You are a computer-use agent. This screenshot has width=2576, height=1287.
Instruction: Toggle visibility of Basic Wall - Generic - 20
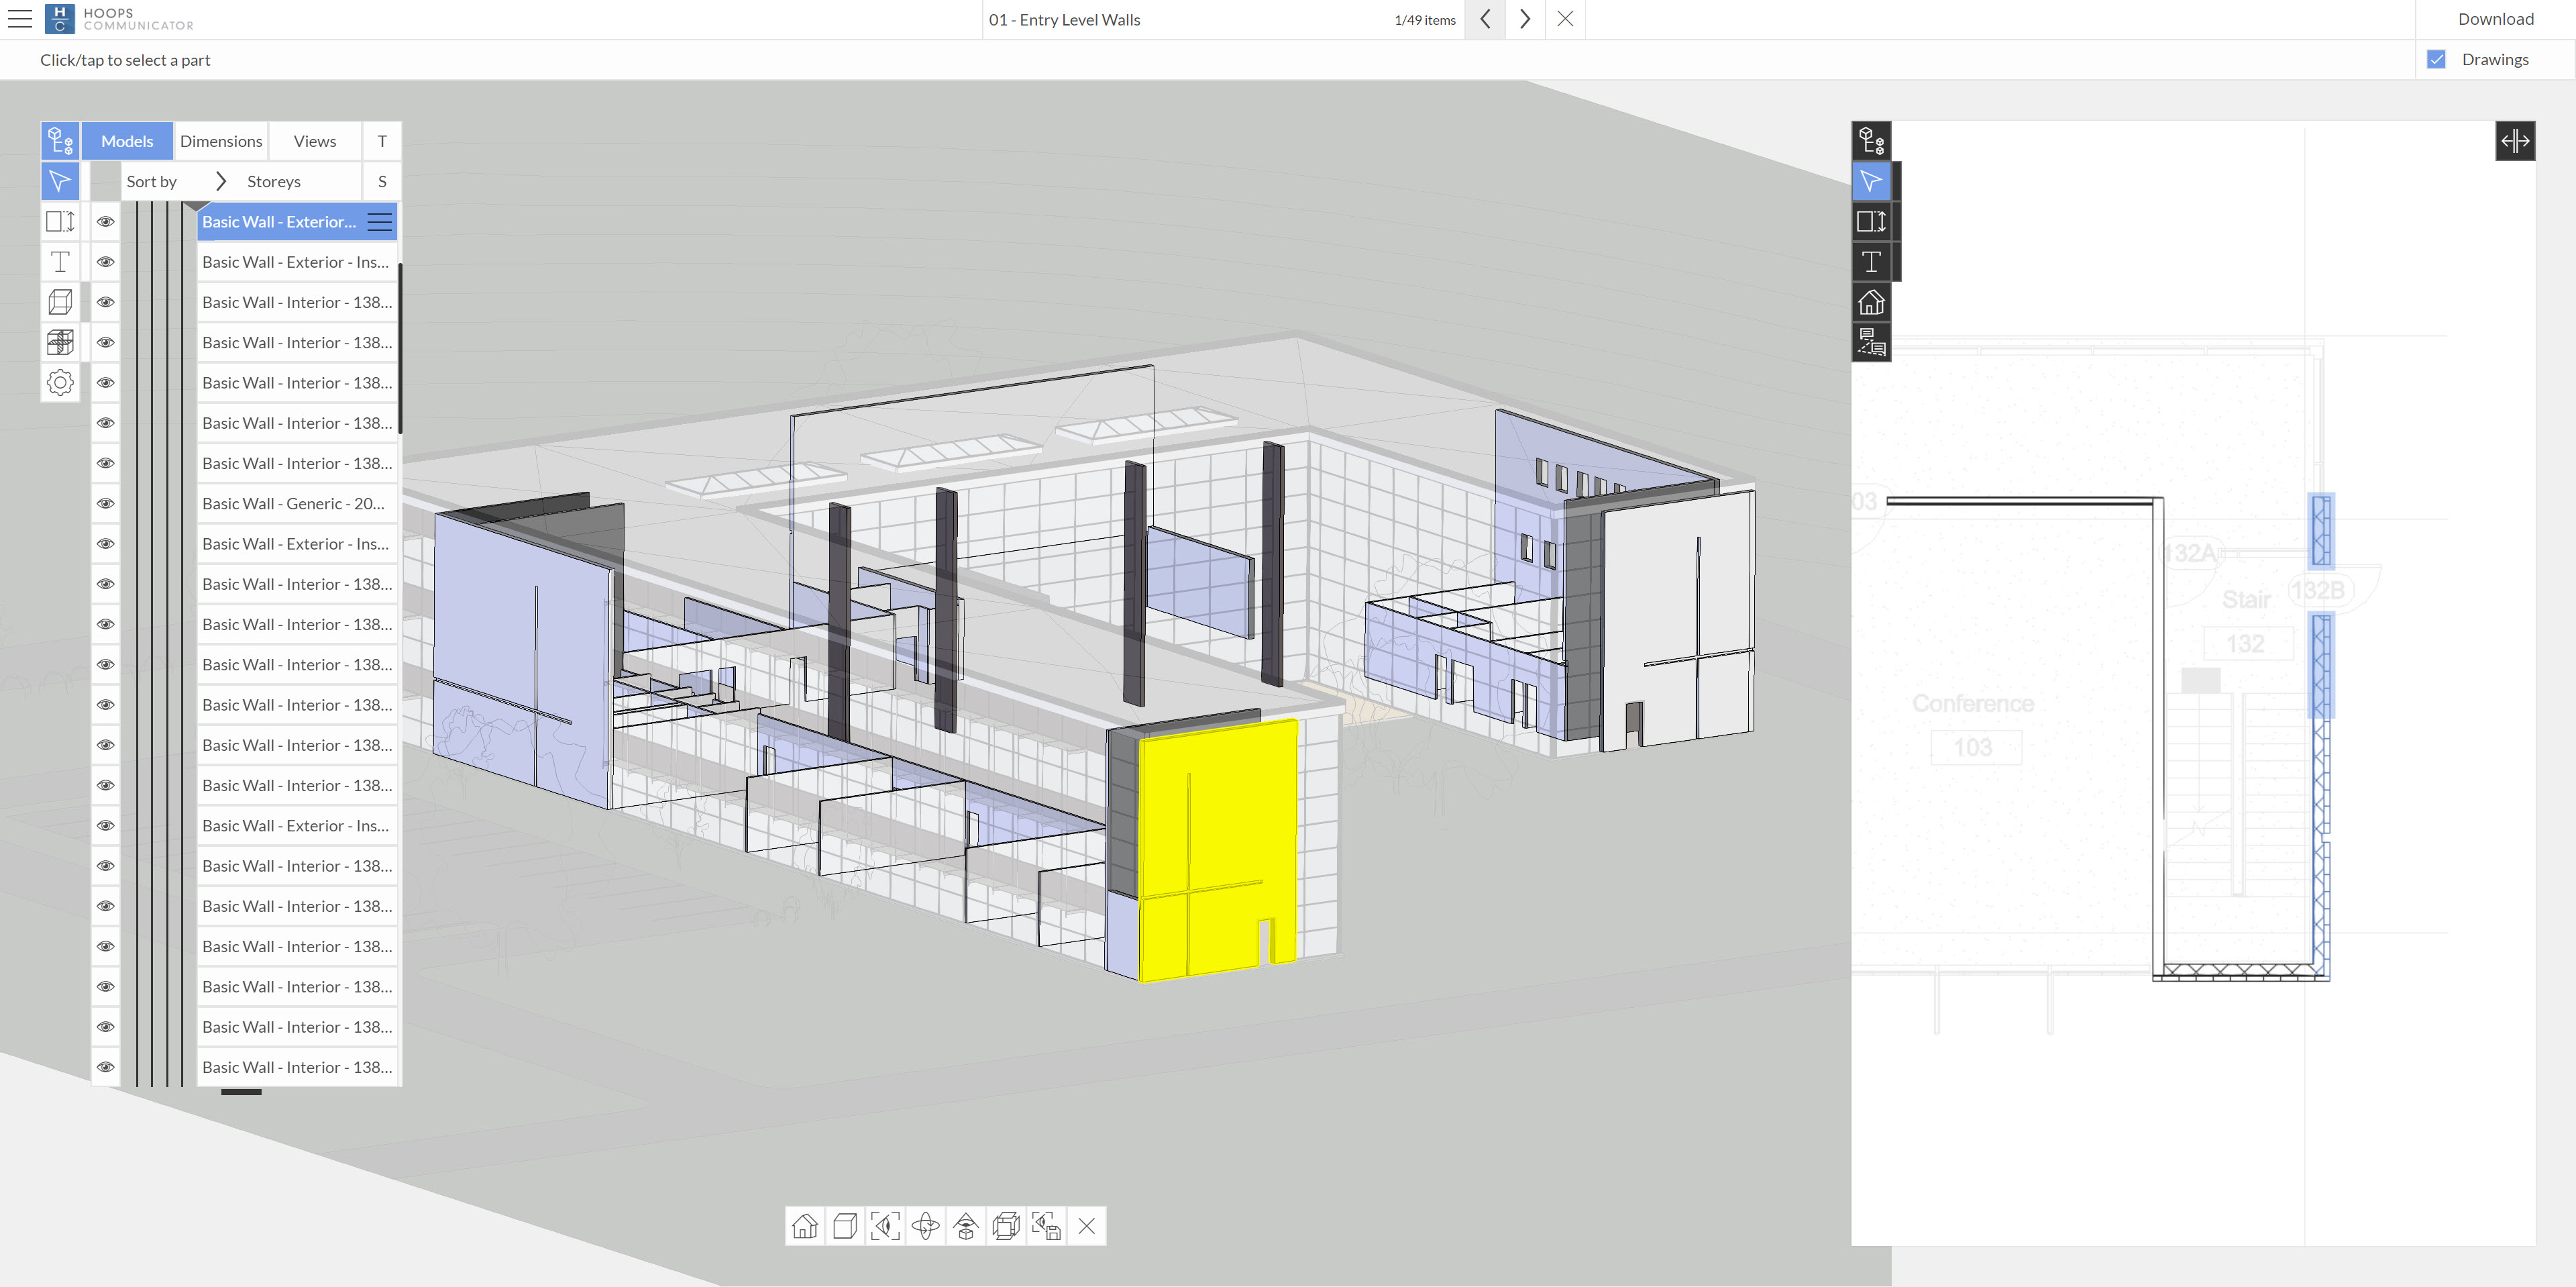105,503
